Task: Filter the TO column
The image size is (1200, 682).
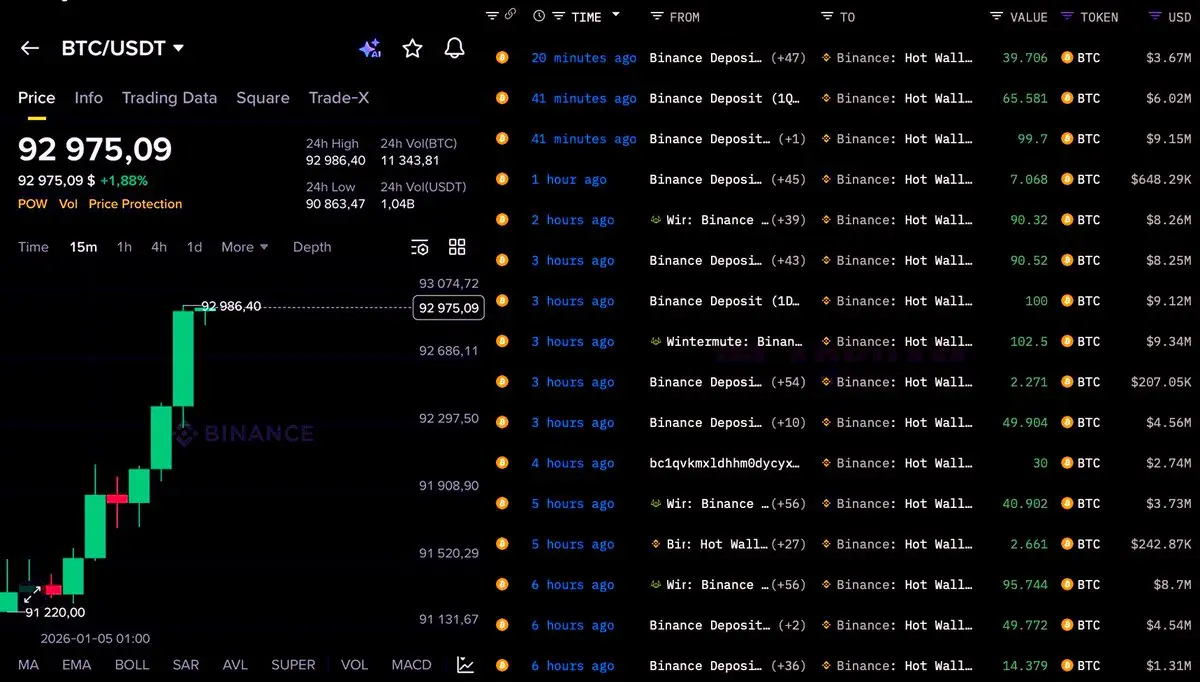Action: pyautogui.click(x=827, y=16)
